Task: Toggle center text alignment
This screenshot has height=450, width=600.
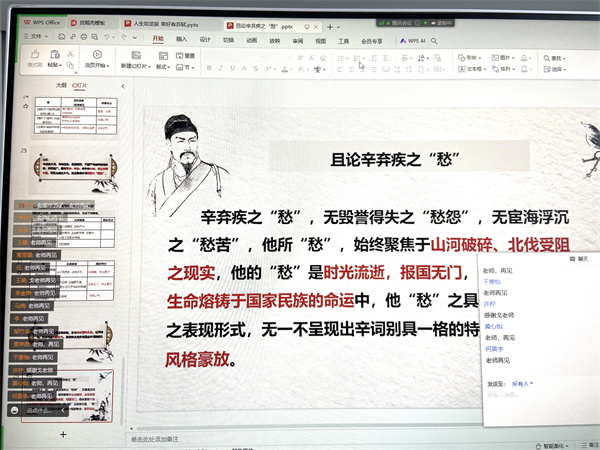Action: pyautogui.click(x=351, y=70)
